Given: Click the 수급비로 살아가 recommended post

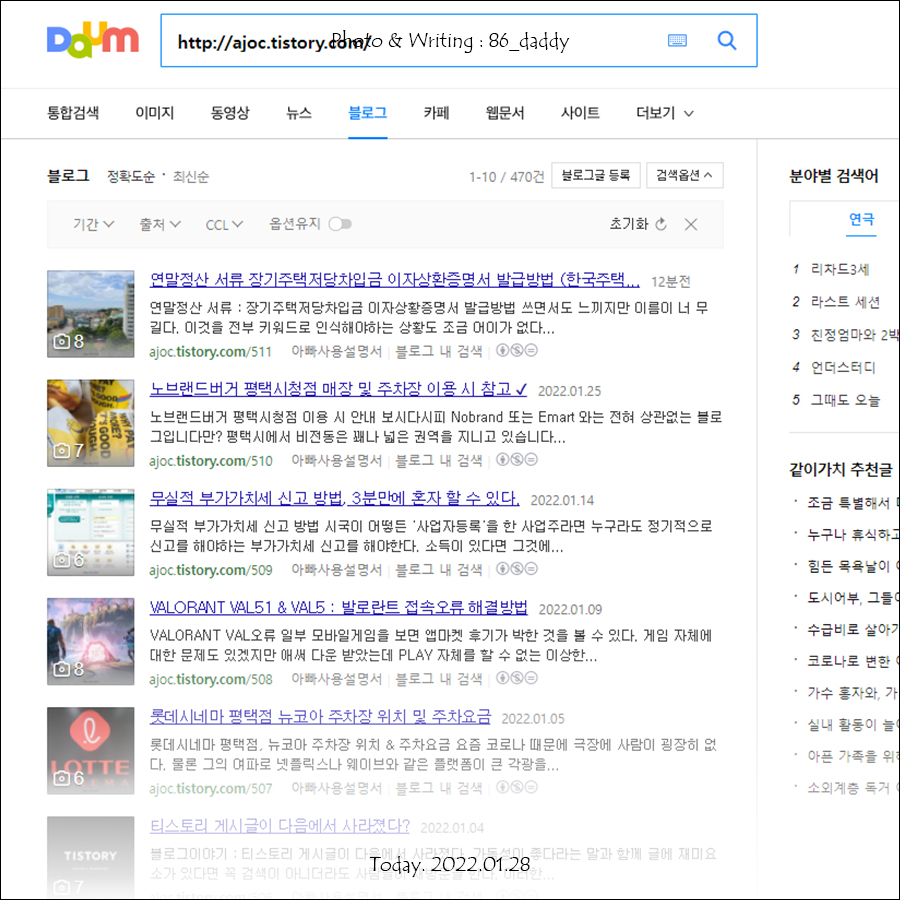Looking at the screenshot, I should [x=852, y=630].
